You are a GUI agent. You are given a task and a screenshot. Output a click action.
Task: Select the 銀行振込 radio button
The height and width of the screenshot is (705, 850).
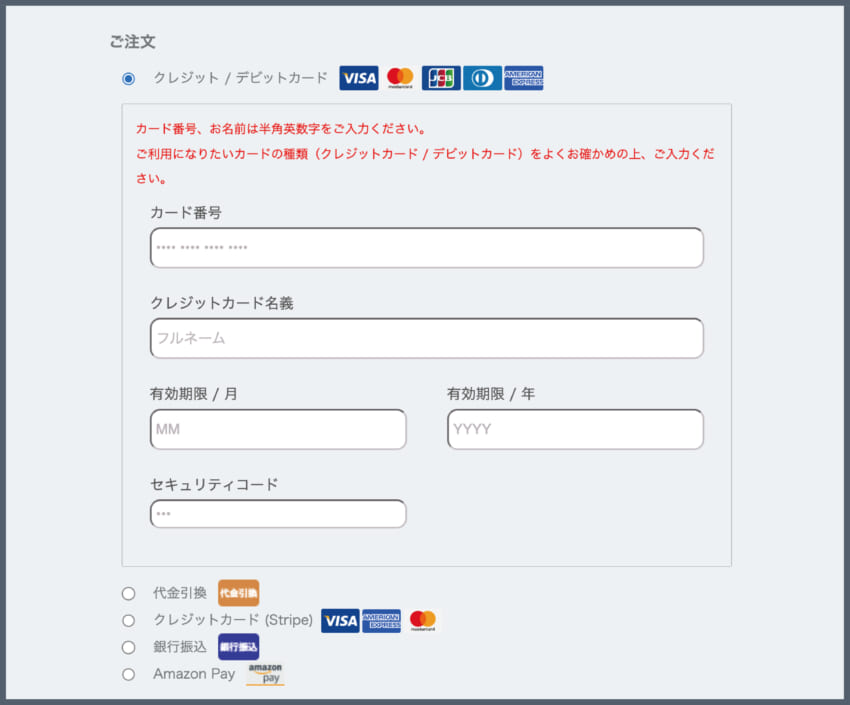click(128, 647)
